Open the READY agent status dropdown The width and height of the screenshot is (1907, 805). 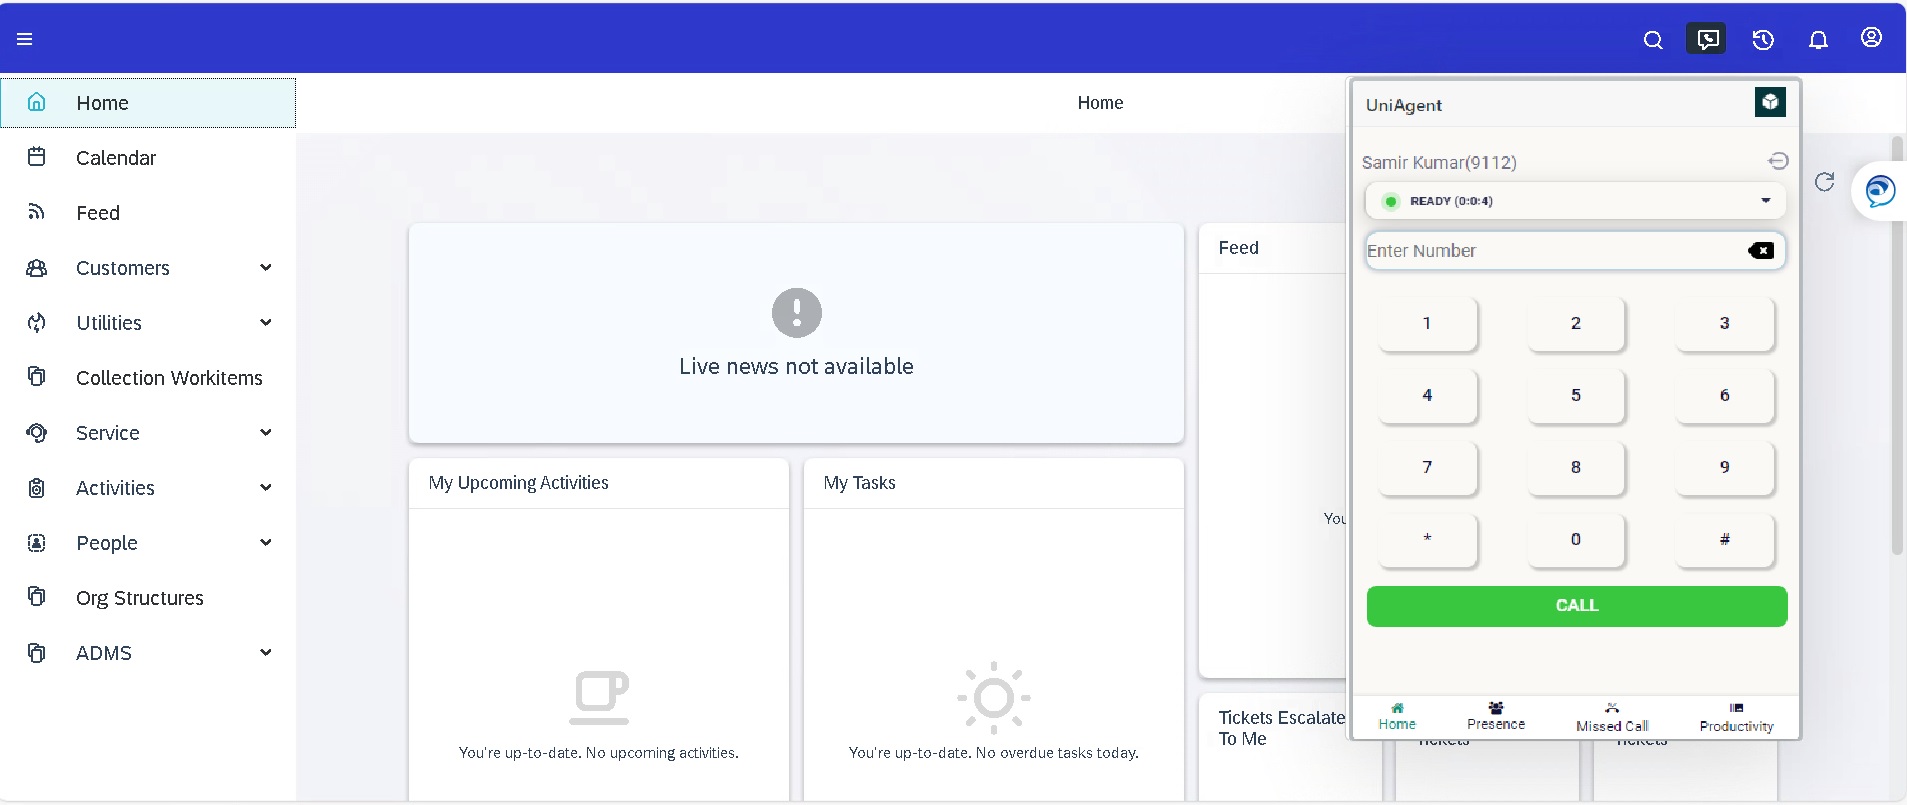1575,201
